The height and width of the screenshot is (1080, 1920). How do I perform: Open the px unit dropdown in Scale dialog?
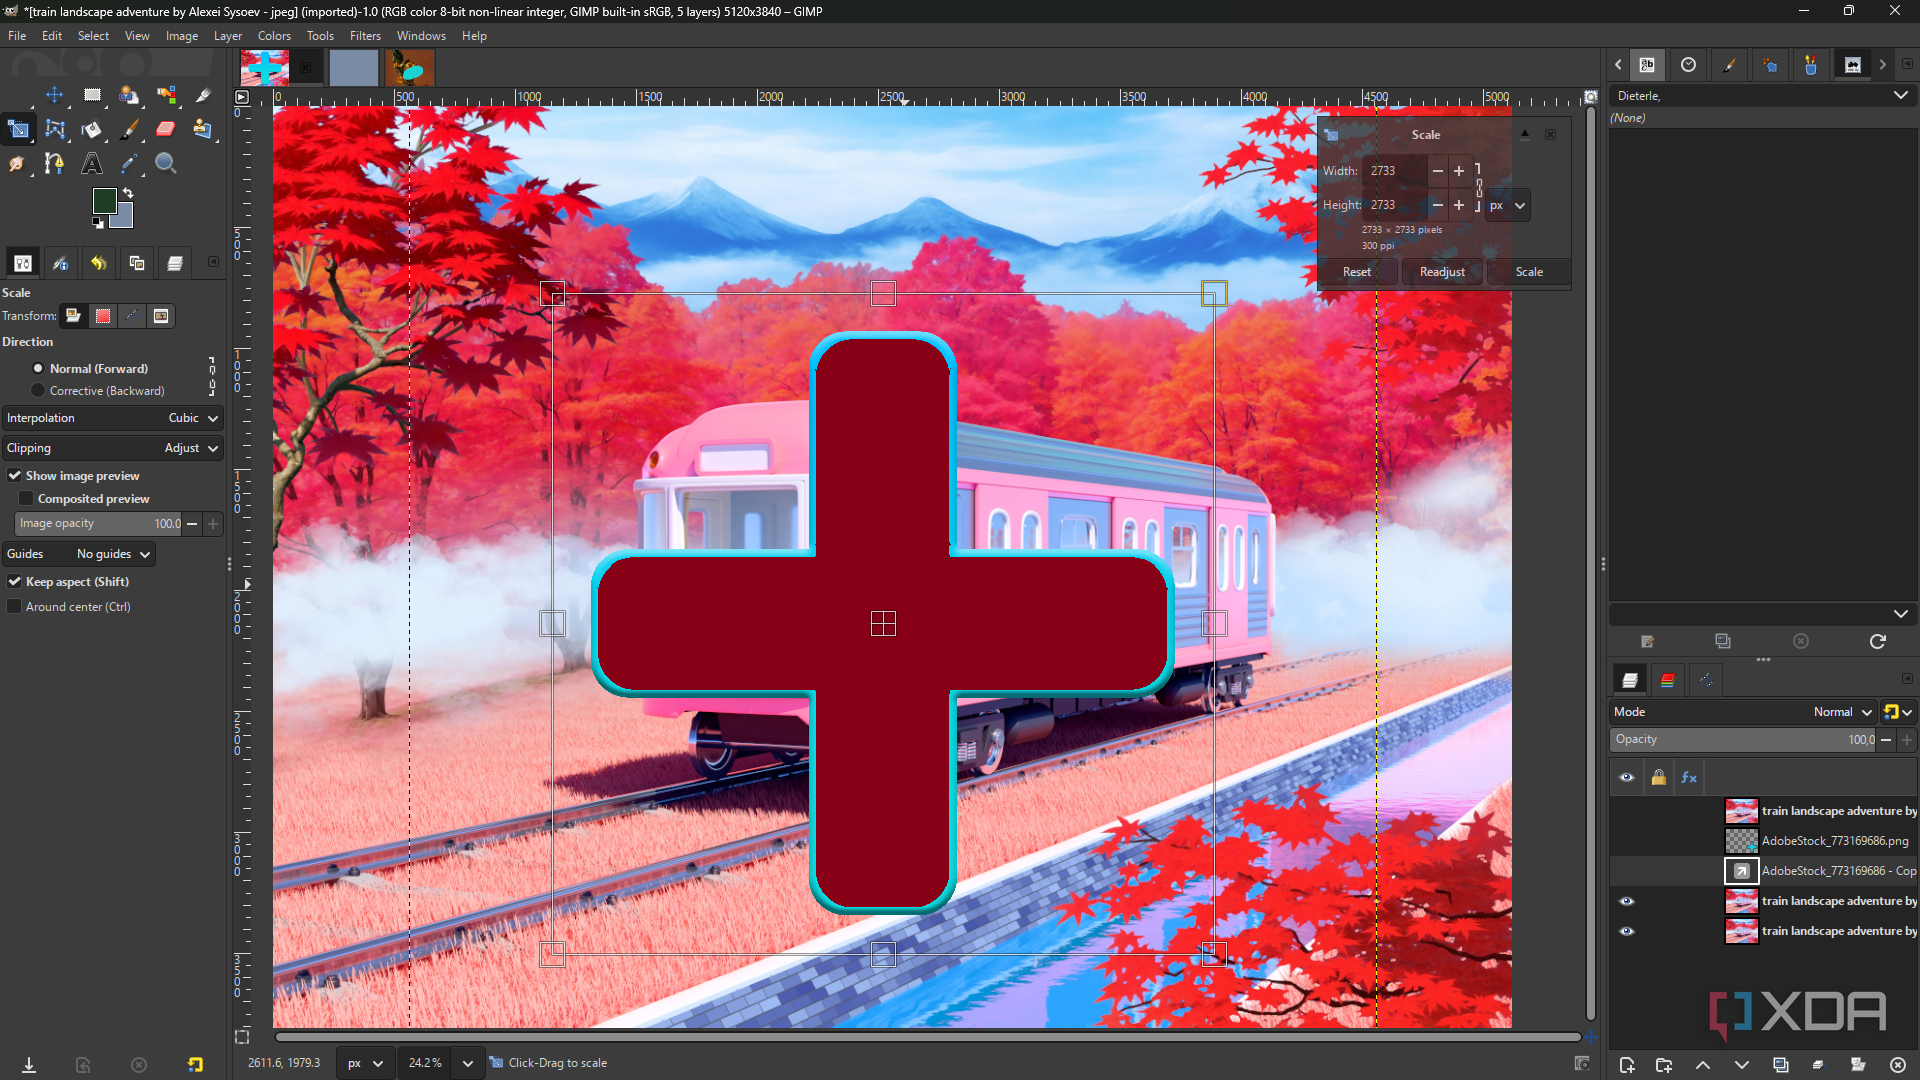click(1507, 205)
